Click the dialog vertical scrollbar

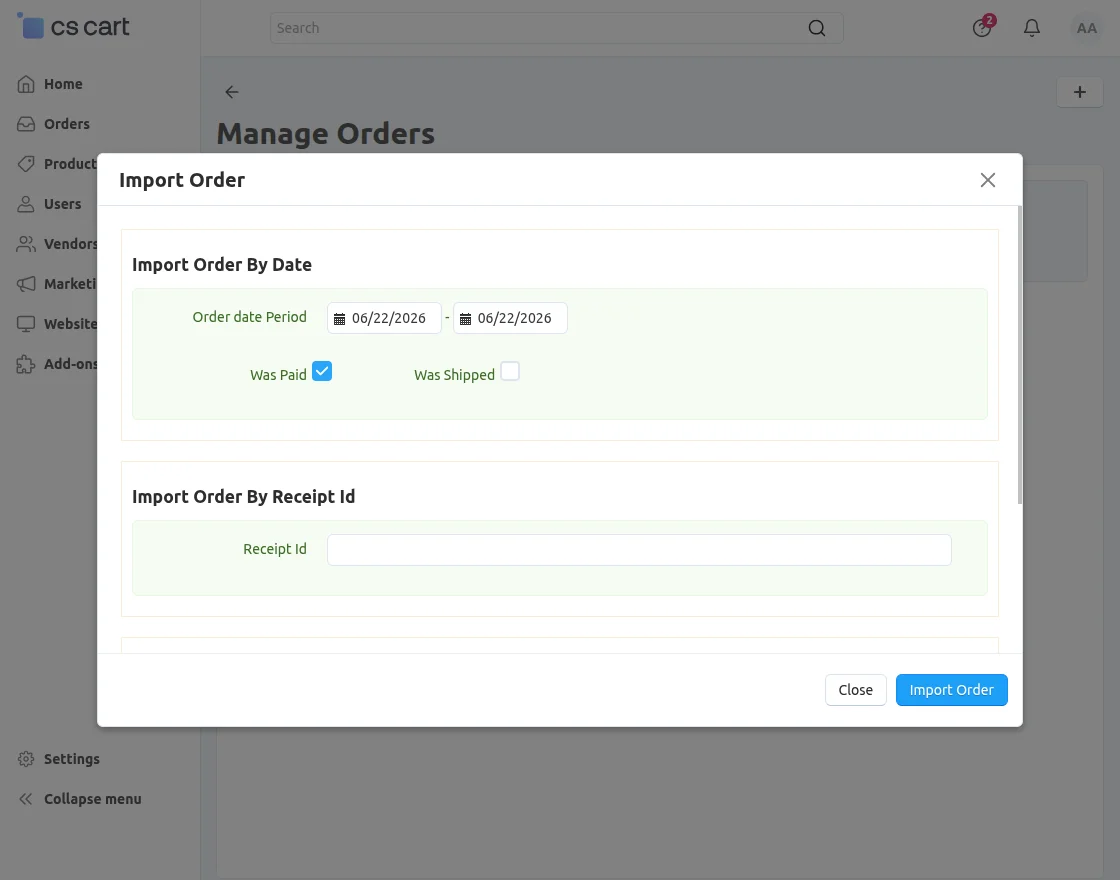[1019, 354]
